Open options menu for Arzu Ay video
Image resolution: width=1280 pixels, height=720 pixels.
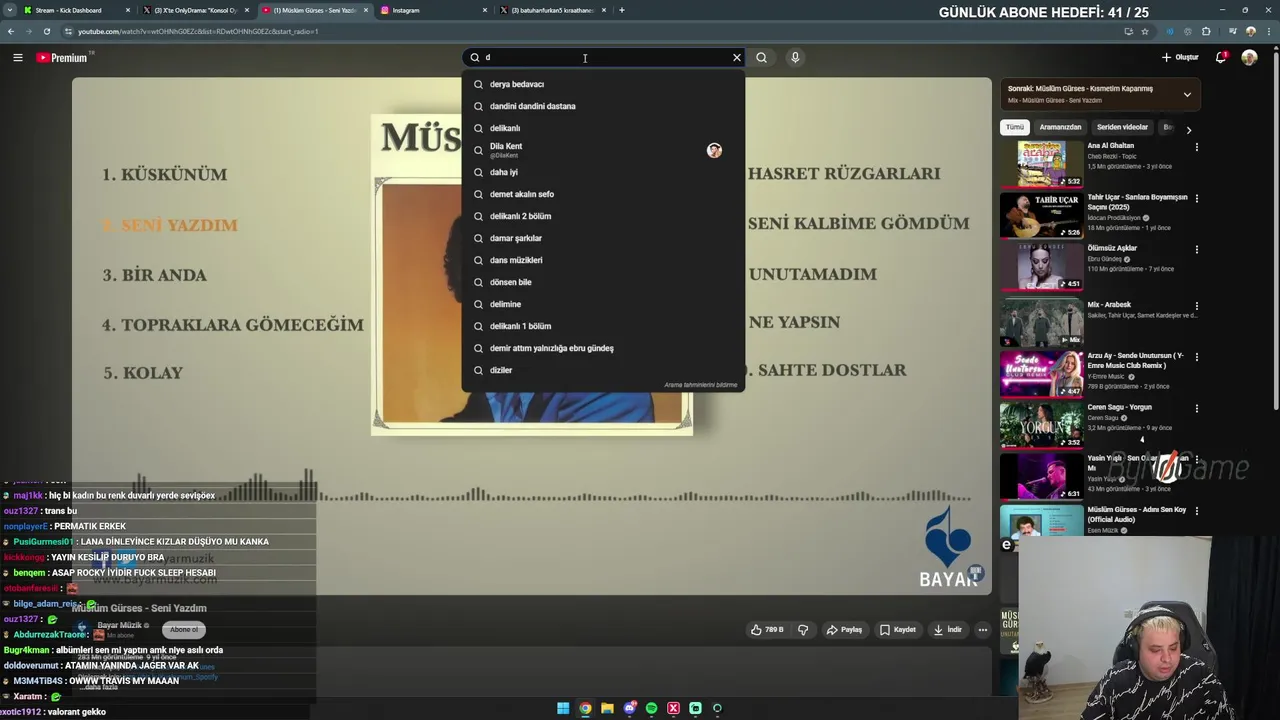click(x=1196, y=357)
